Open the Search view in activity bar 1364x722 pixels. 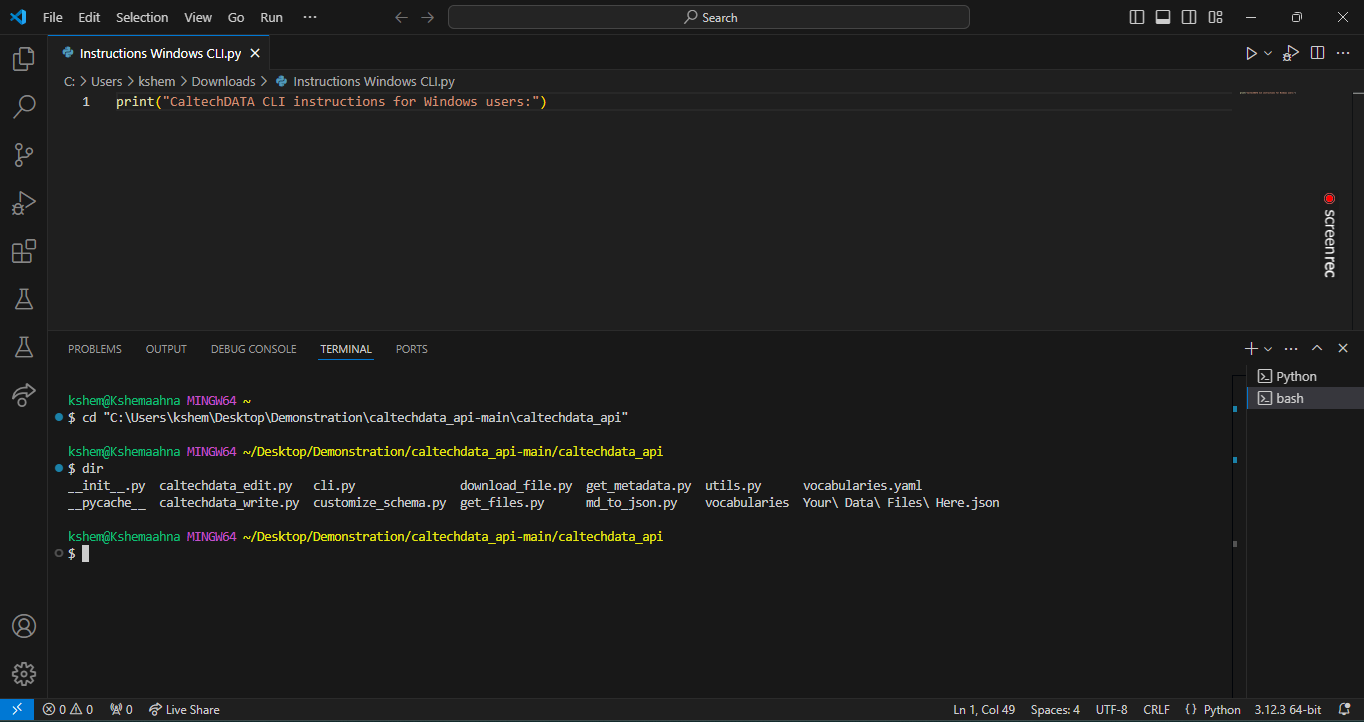[23, 106]
